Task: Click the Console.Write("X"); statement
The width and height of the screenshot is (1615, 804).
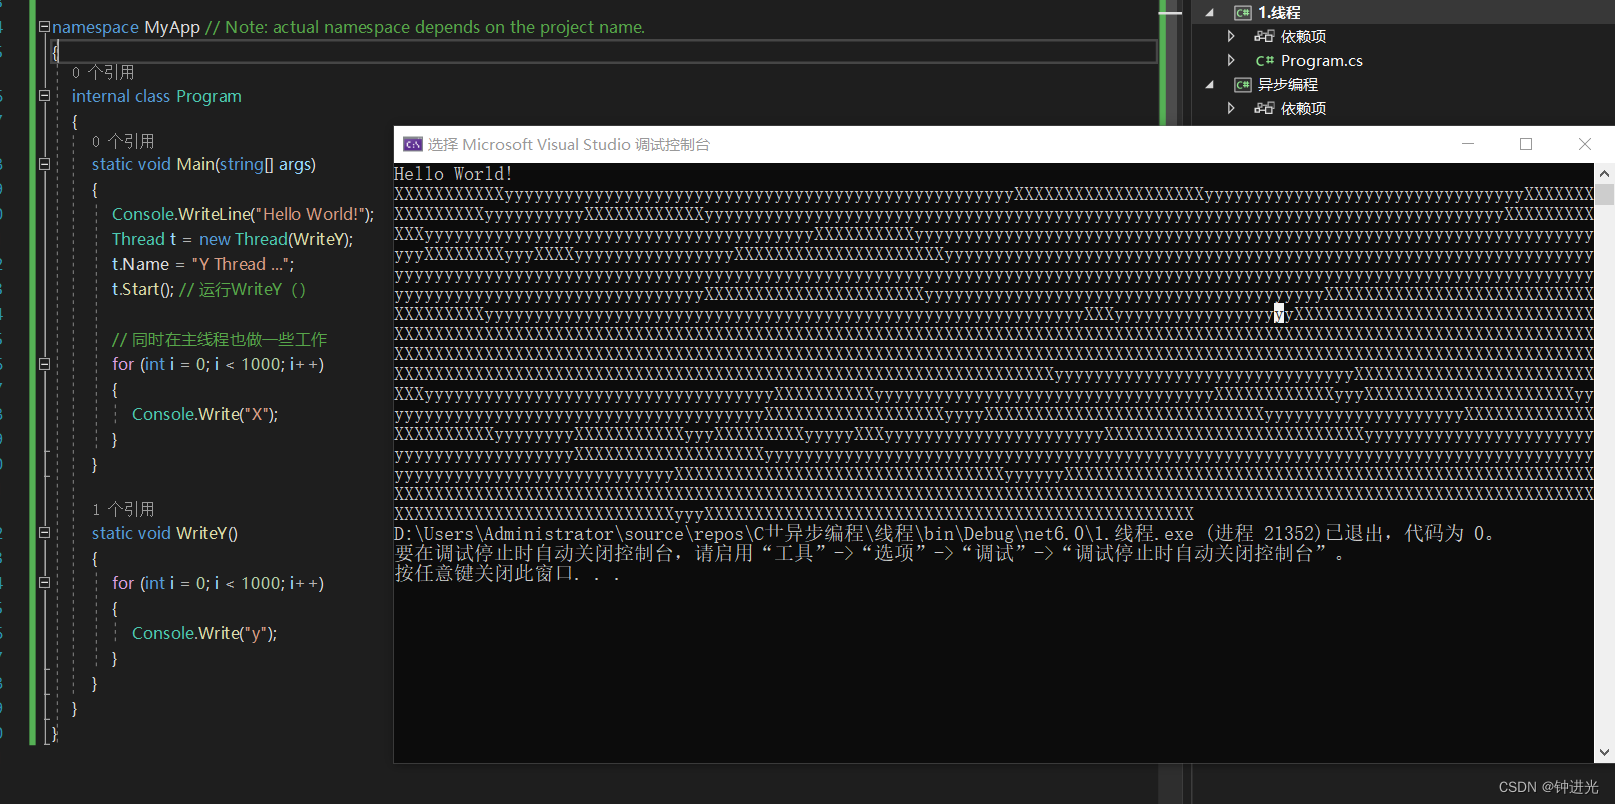Action: tap(205, 414)
